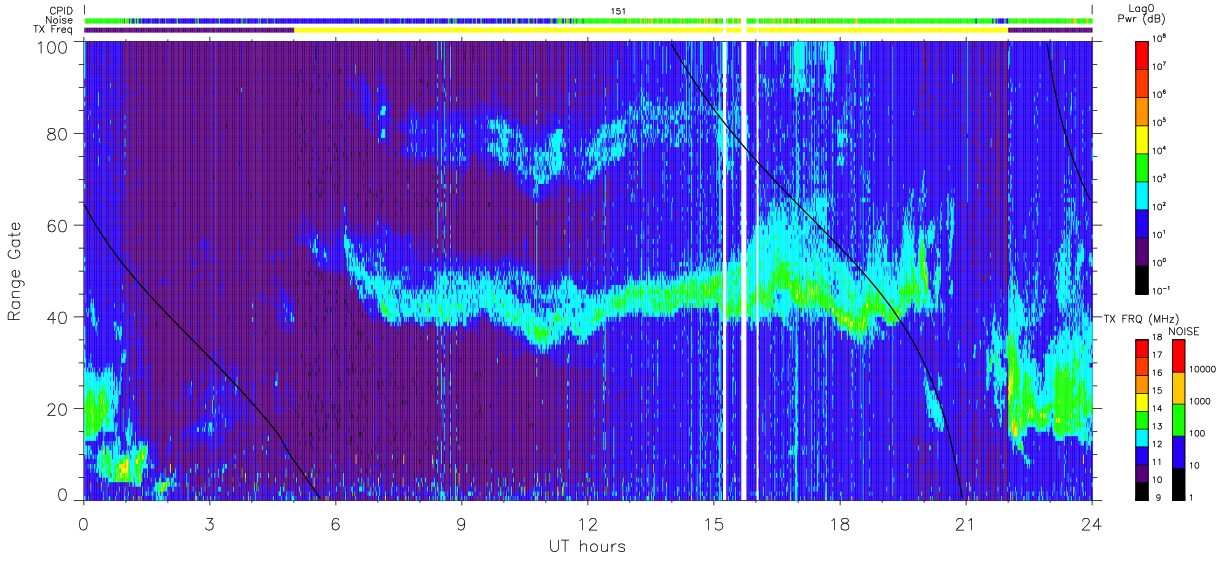Click the x-axis tick label '18'
Screen dimensions: 1228x567
pos(840,523)
